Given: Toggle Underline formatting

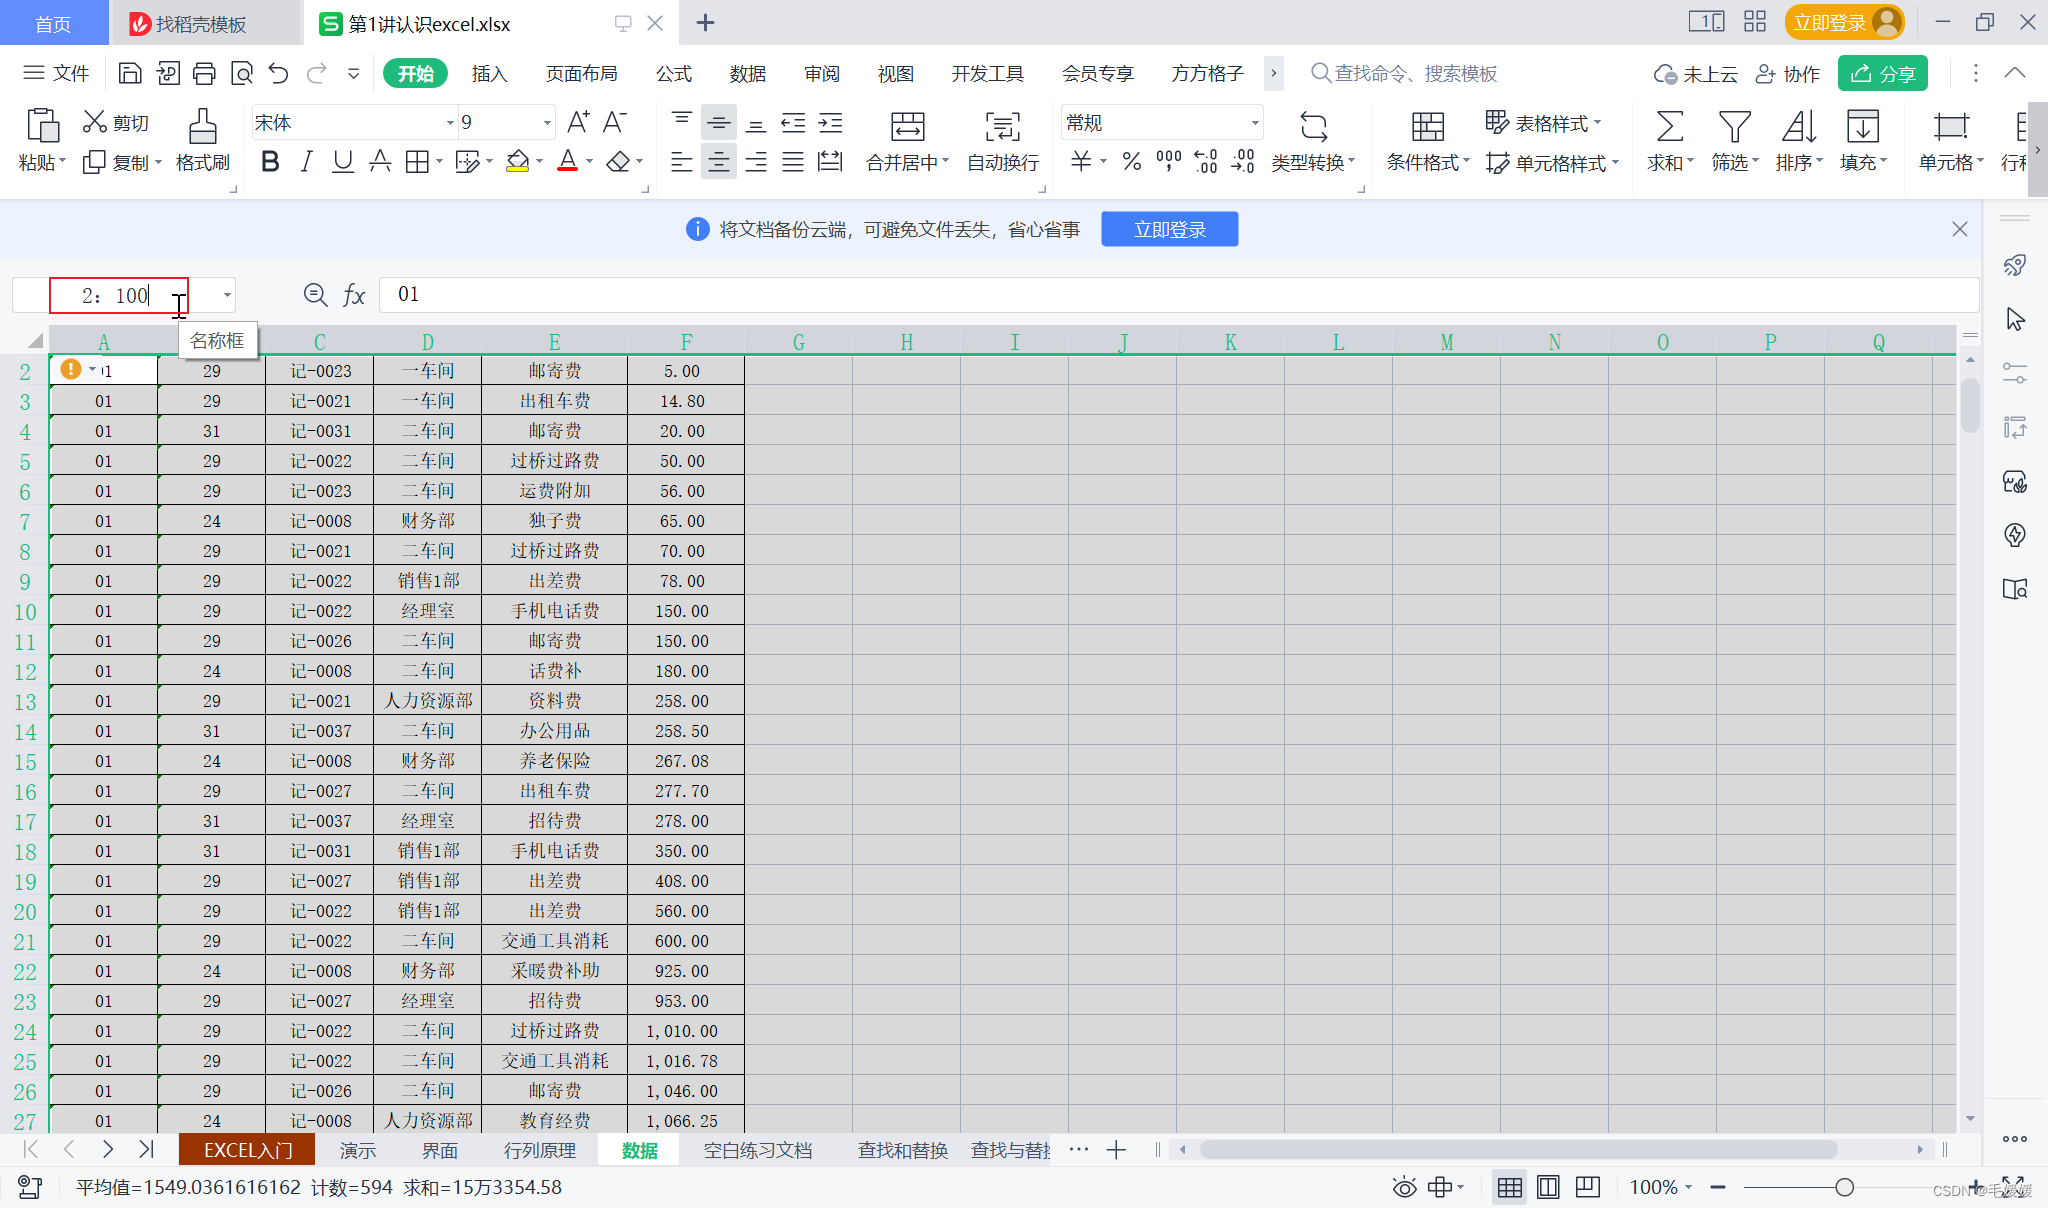Looking at the screenshot, I should 343,161.
